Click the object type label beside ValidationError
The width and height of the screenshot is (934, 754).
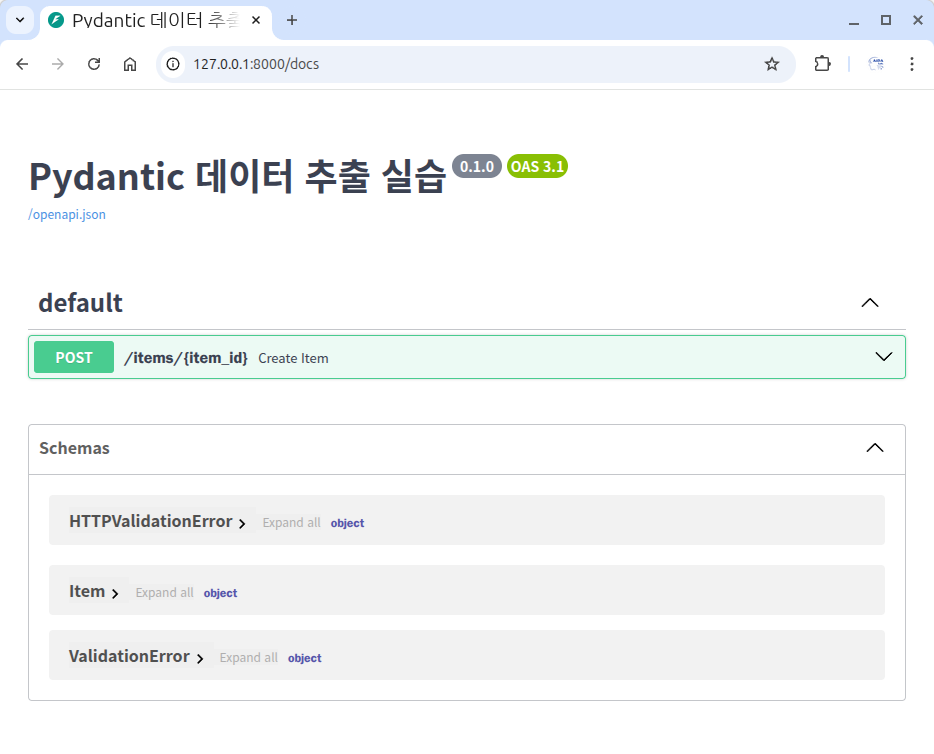click(x=304, y=658)
